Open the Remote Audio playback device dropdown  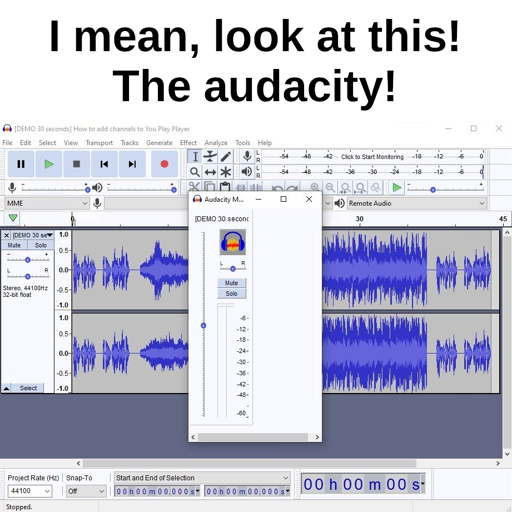(417, 203)
